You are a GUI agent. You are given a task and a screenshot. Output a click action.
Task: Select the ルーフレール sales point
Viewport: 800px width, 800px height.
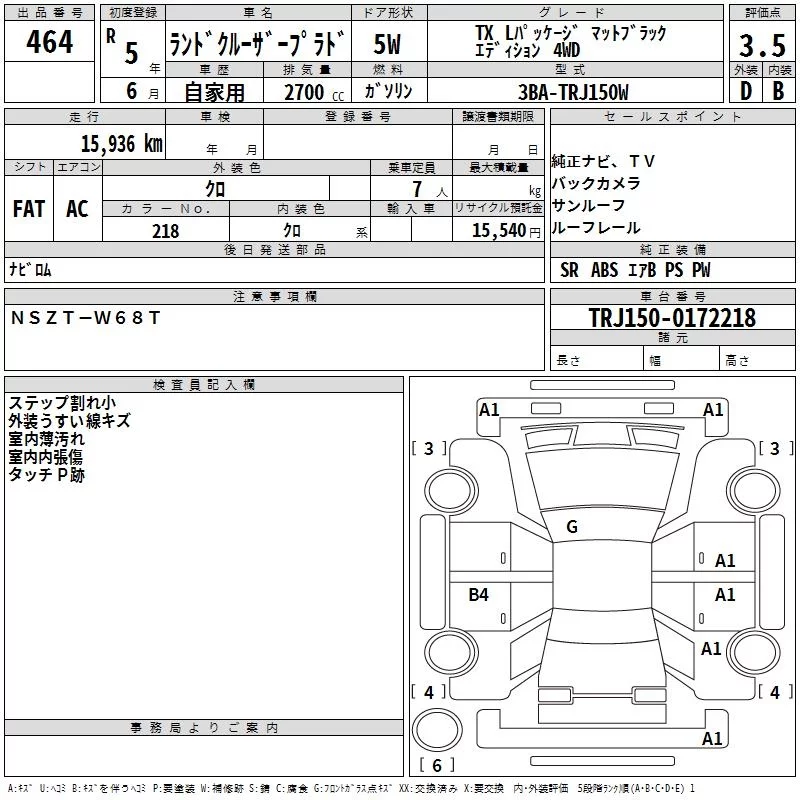pos(596,228)
